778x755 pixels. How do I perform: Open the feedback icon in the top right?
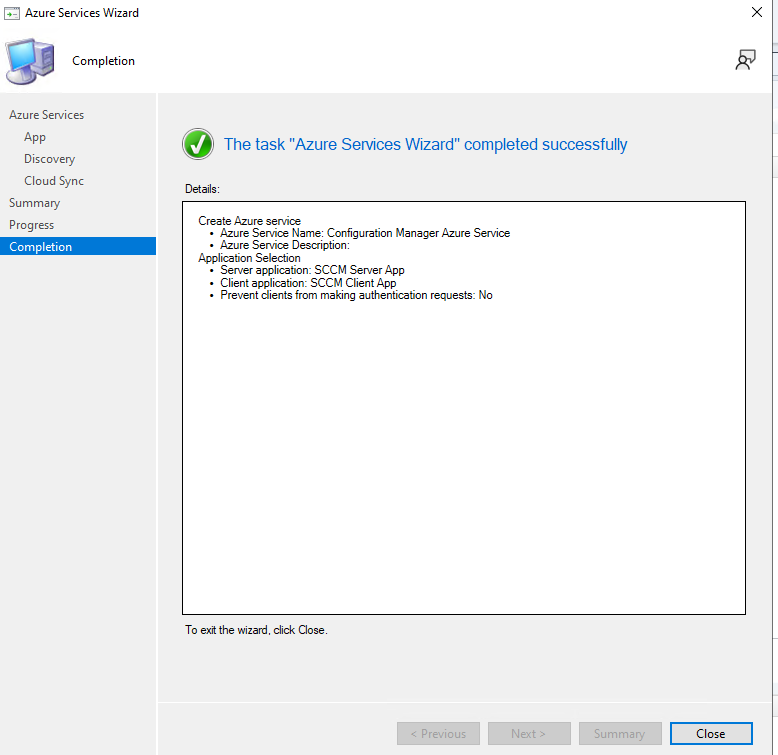pos(745,61)
